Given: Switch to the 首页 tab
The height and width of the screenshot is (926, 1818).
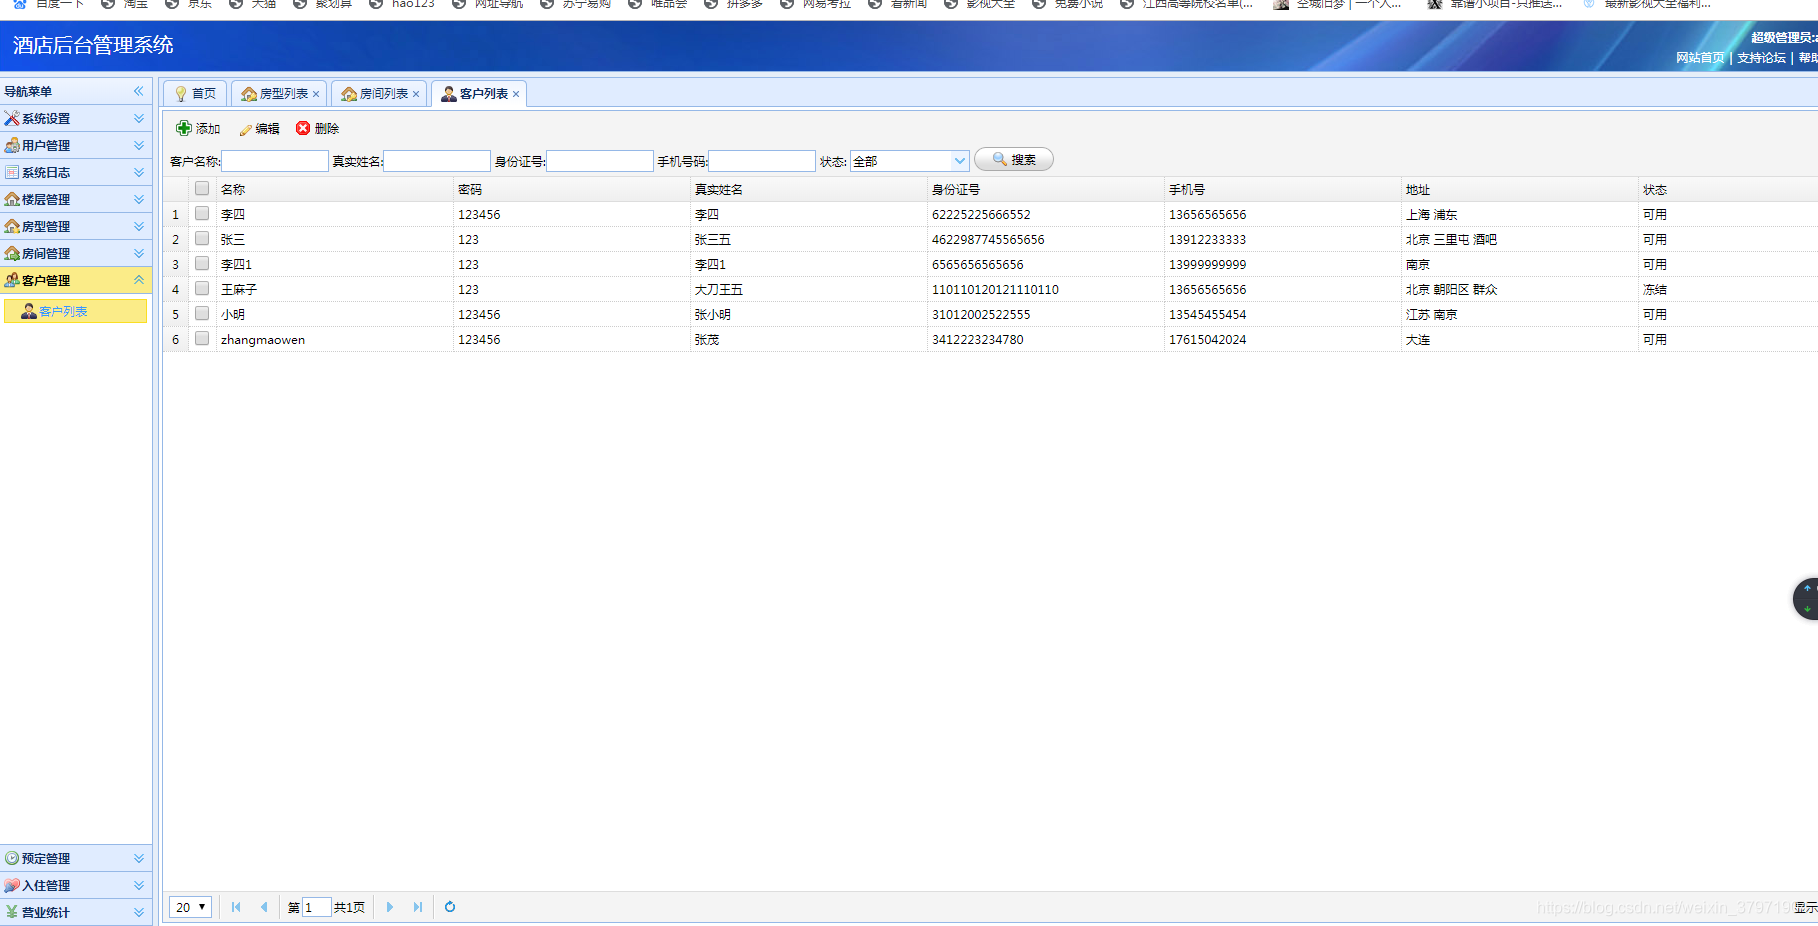Looking at the screenshot, I should (195, 94).
